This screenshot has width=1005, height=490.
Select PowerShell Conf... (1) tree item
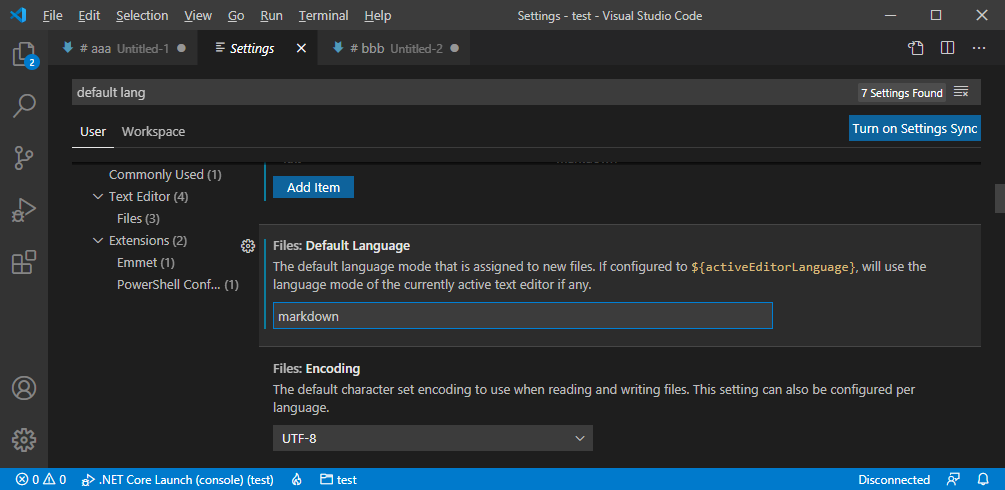(x=178, y=285)
